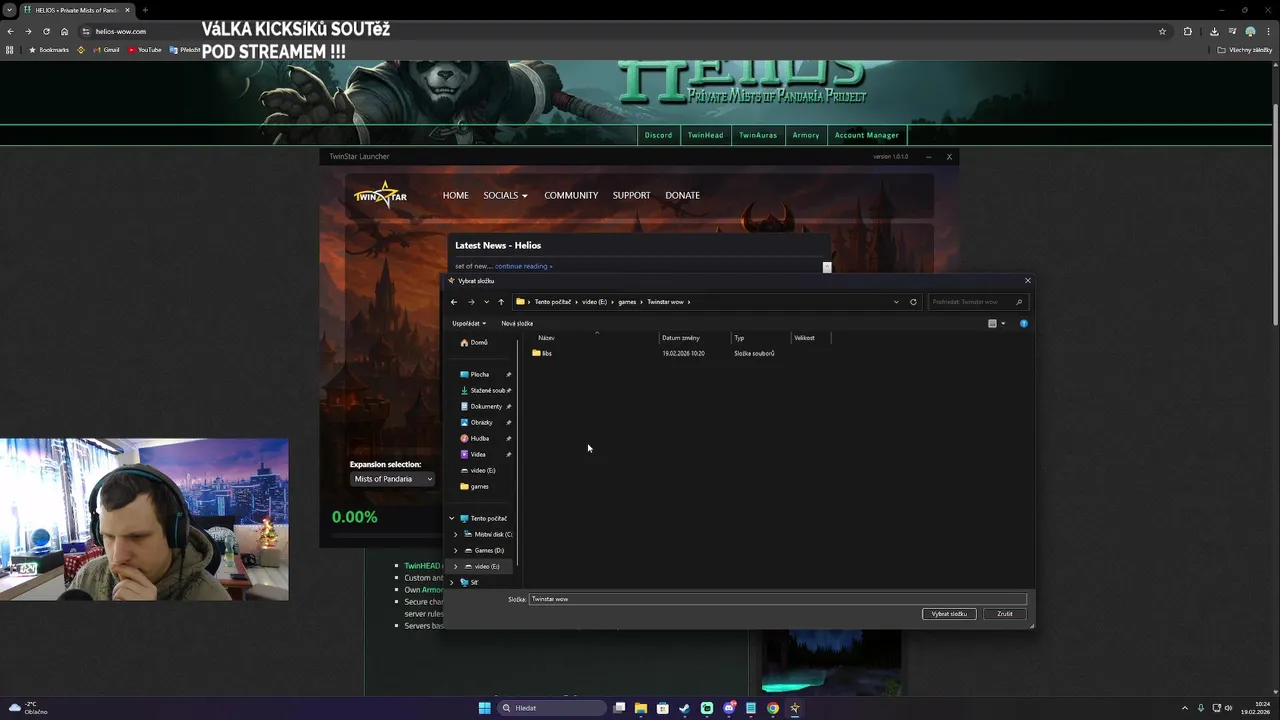Confirm with the Vybrat složku button
This screenshot has height=720, width=1280.
949,614
